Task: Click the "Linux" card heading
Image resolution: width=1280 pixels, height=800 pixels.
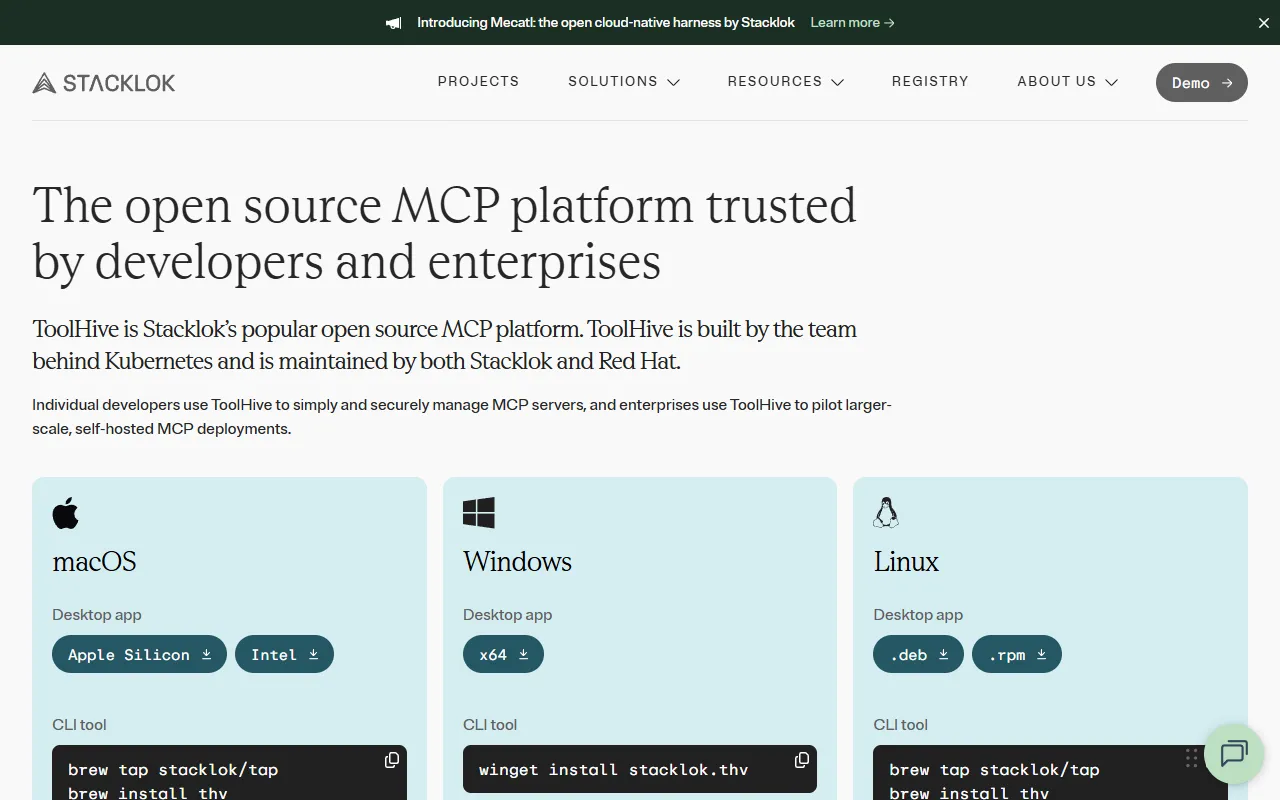Action: (x=906, y=562)
